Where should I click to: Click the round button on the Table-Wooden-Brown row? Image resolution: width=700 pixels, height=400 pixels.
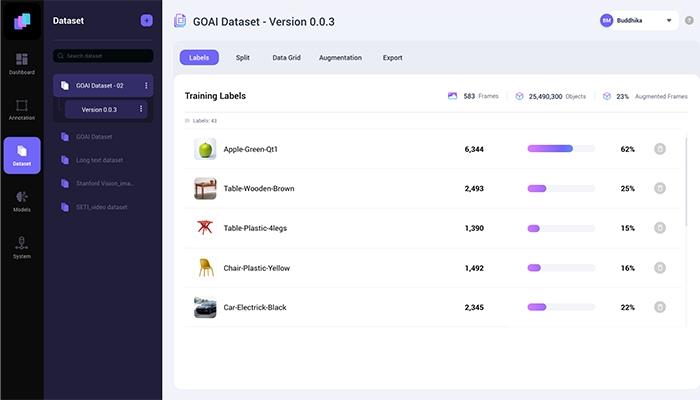660,188
